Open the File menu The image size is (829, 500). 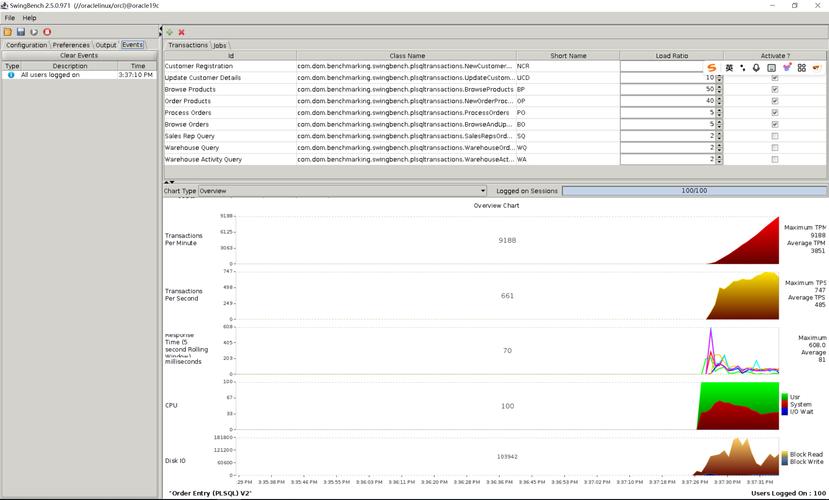pos(10,18)
